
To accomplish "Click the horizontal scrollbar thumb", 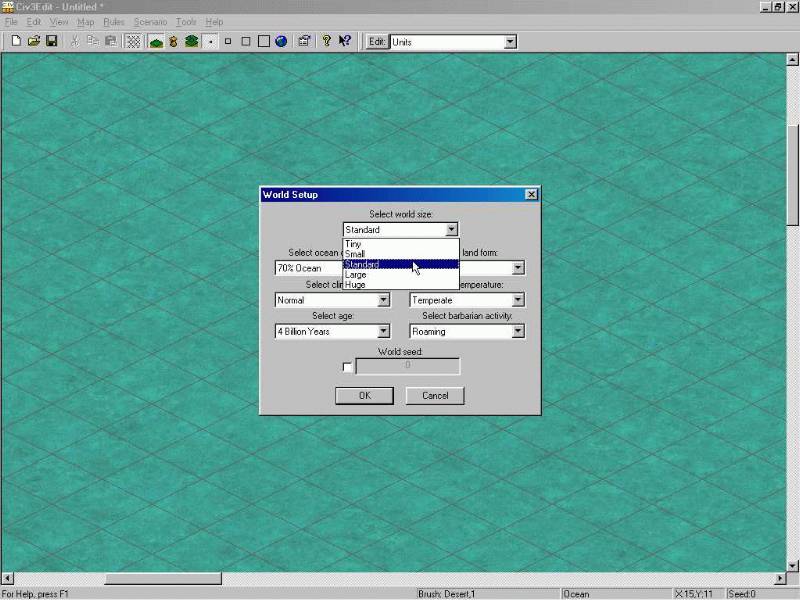I will 163,579.
